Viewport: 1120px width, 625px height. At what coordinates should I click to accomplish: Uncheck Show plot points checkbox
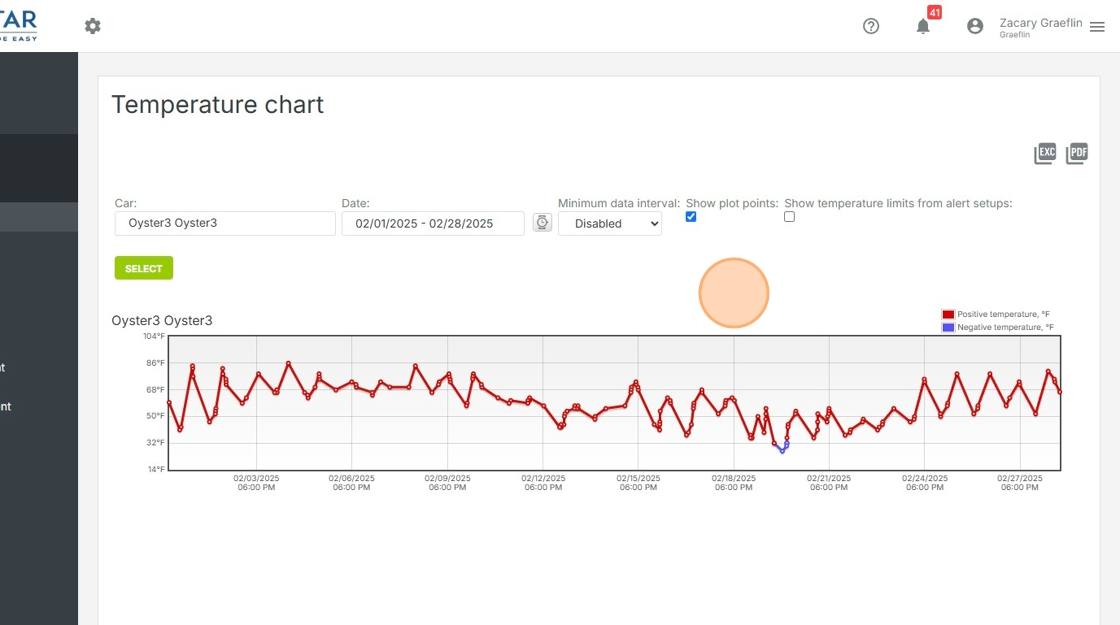[691, 216]
